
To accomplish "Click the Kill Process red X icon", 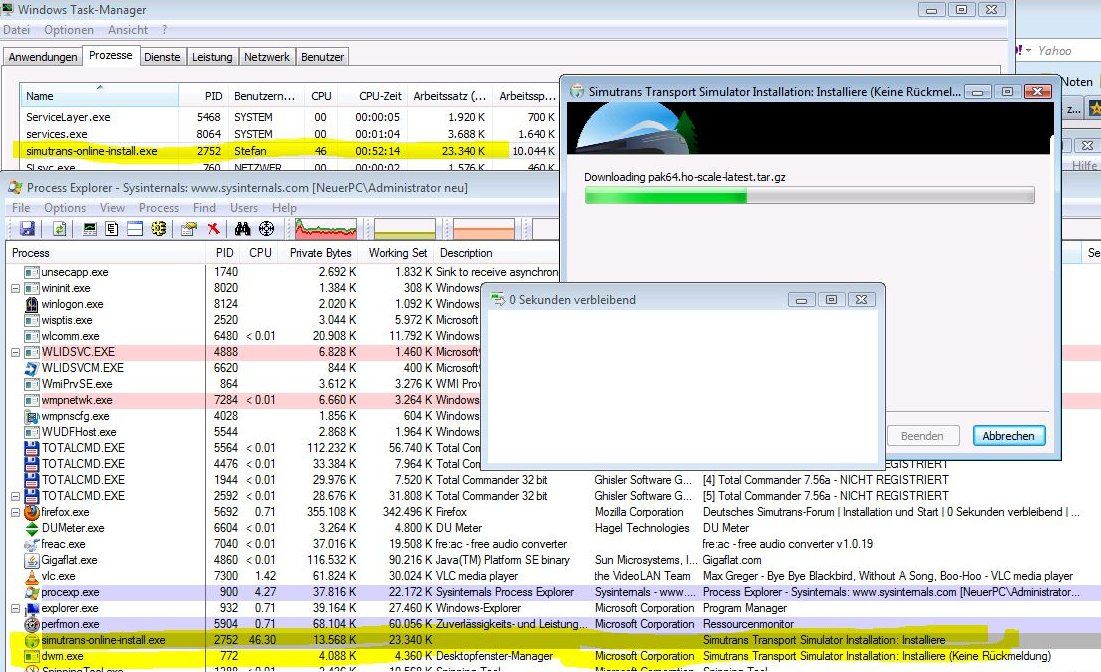I will [213, 229].
